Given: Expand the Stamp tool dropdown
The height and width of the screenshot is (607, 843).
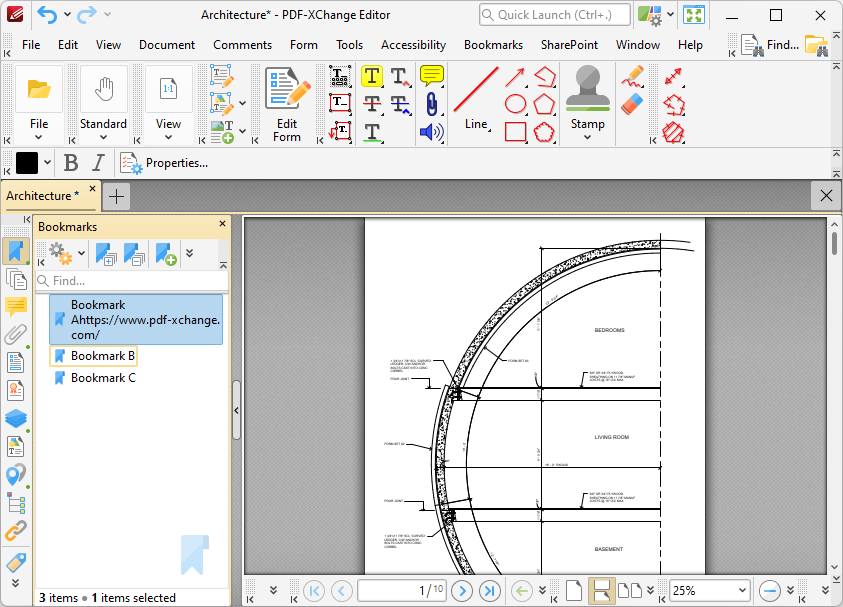Looking at the screenshot, I should 588,137.
